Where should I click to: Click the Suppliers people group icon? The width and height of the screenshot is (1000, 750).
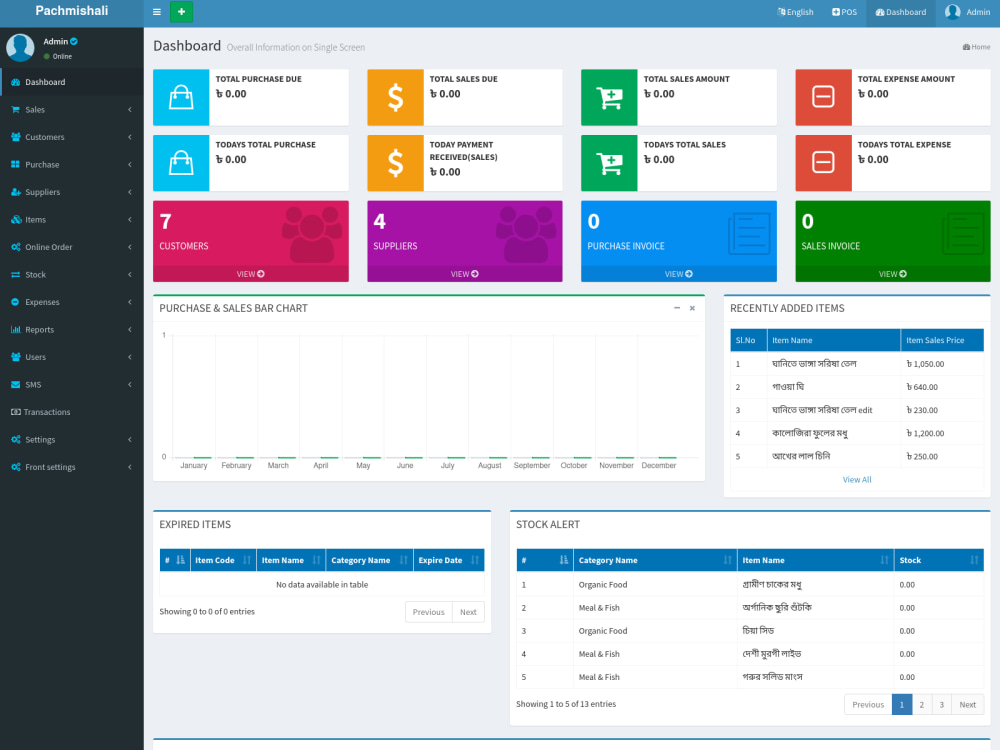pos(526,234)
